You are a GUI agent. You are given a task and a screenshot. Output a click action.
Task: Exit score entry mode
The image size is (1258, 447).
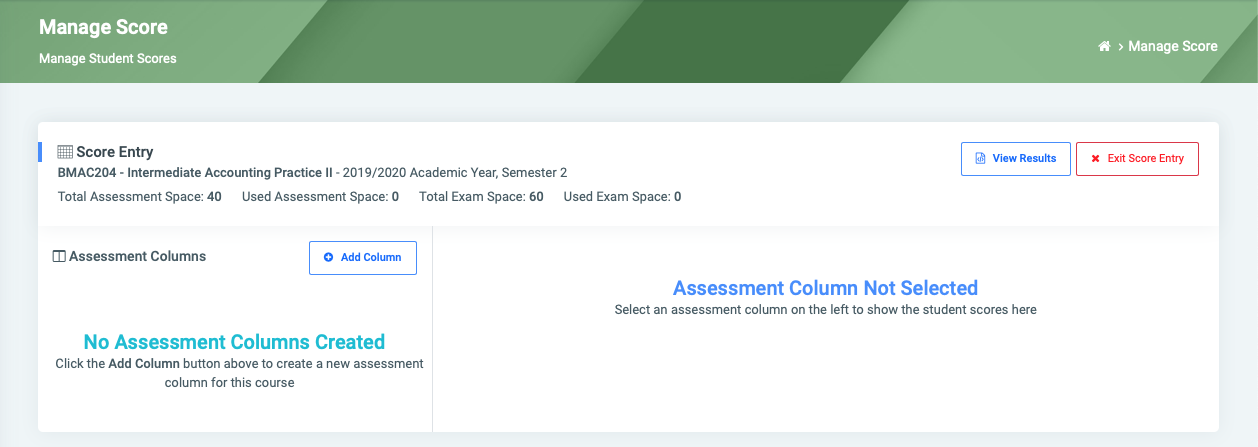(x=1137, y=159)
